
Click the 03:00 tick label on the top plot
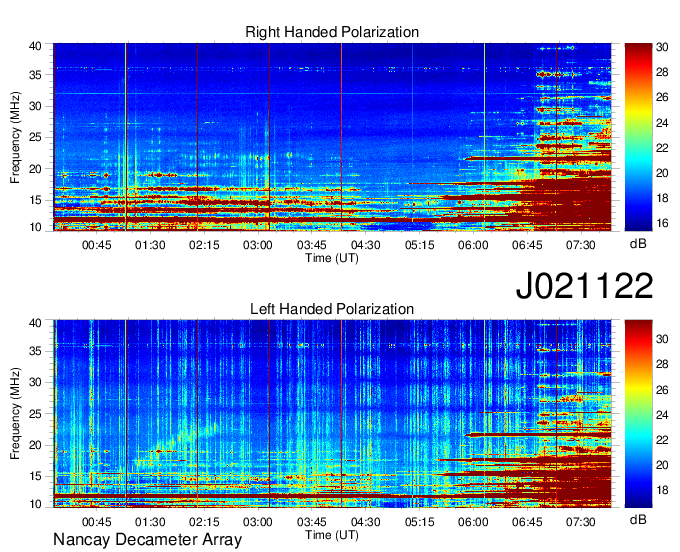(258, 245)
